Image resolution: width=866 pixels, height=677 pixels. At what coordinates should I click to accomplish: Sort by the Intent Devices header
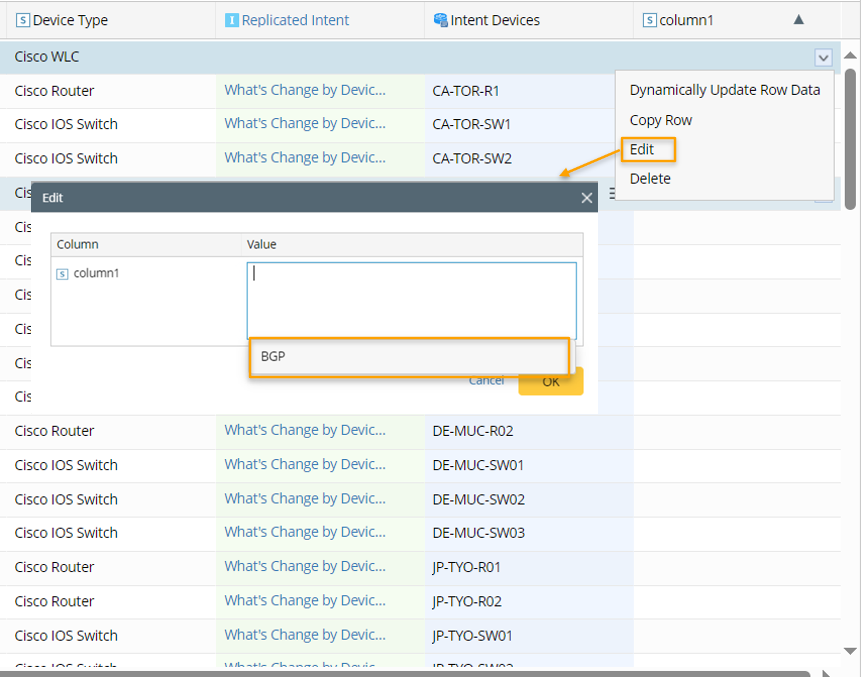pyautogui.click(x=495, y=20)
